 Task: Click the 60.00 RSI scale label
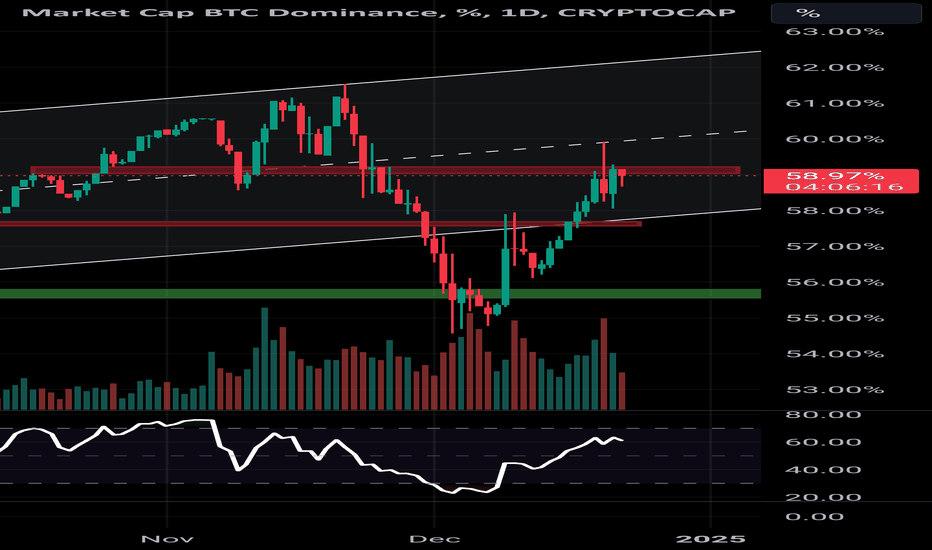click(x=823, y=442)
